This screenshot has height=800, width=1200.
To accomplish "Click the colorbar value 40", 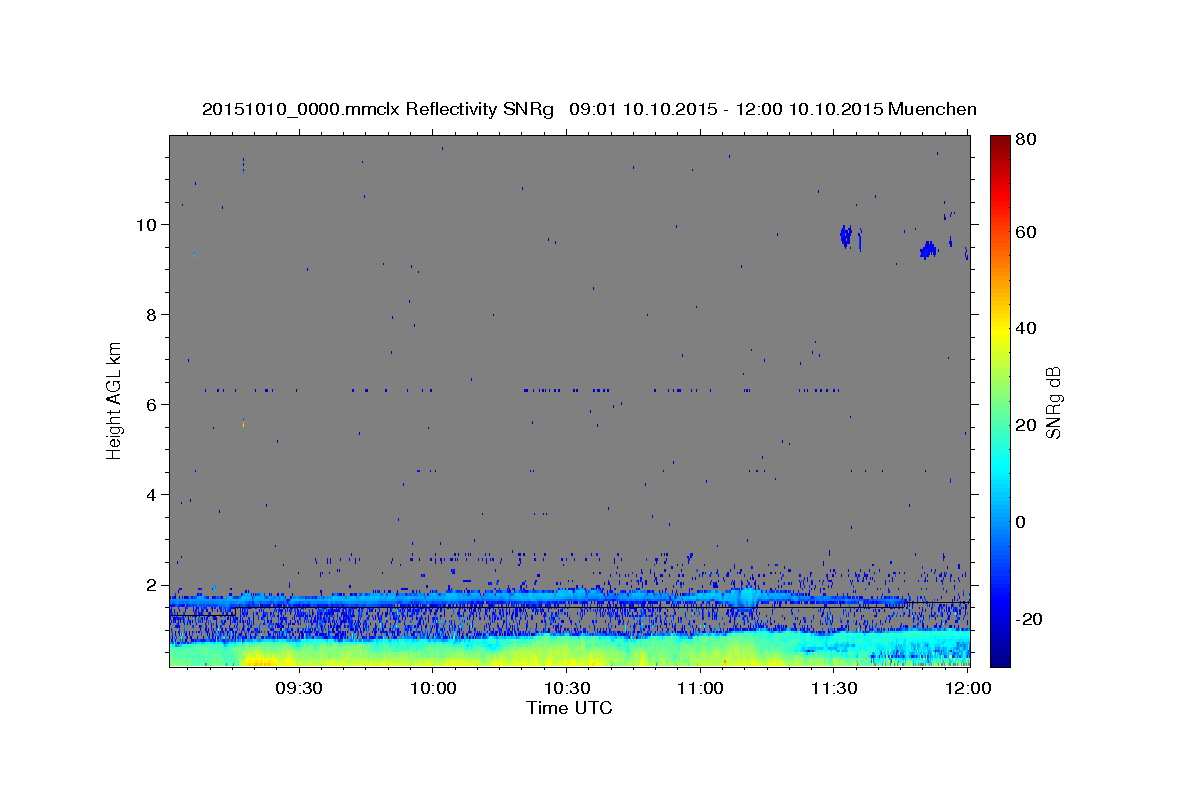I will tap(1024, 328).
